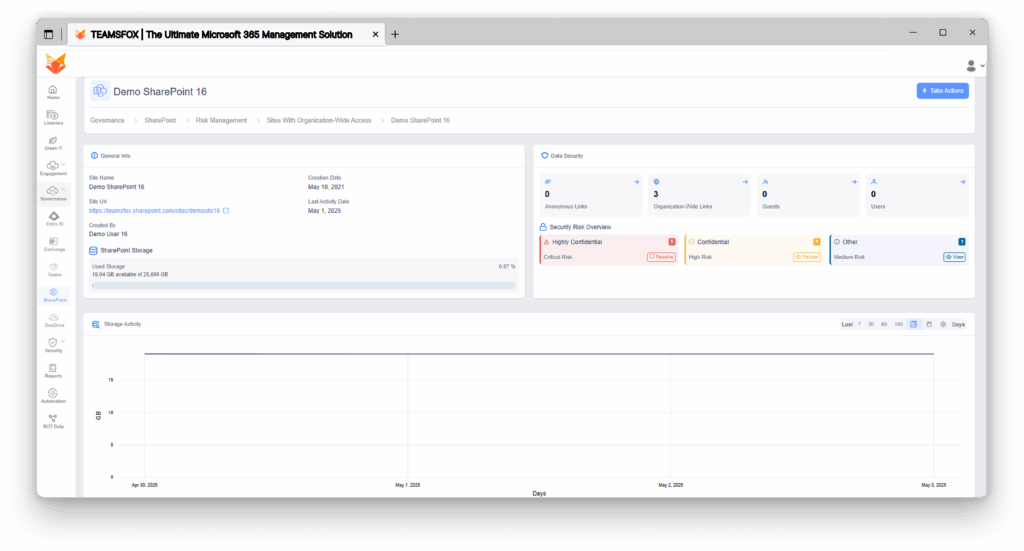This screenshot has height=551, width=1024.
Task: Click the Users card
Action: 918,195
